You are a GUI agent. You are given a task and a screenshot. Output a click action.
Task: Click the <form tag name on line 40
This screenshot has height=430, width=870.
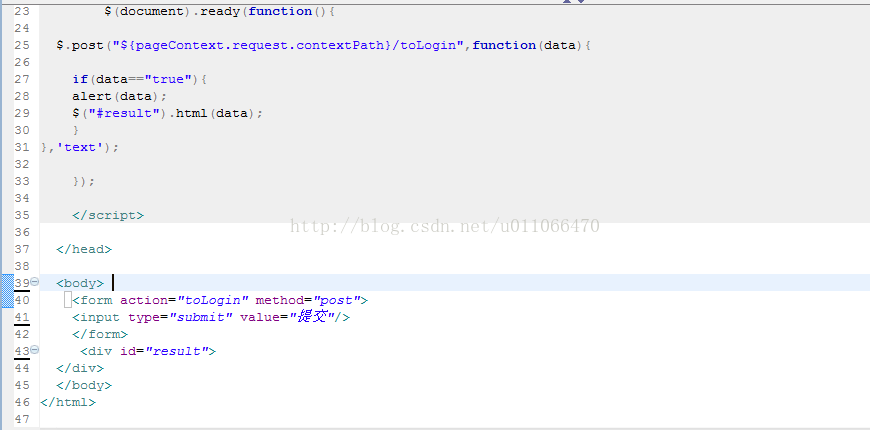tap(92, 300)
